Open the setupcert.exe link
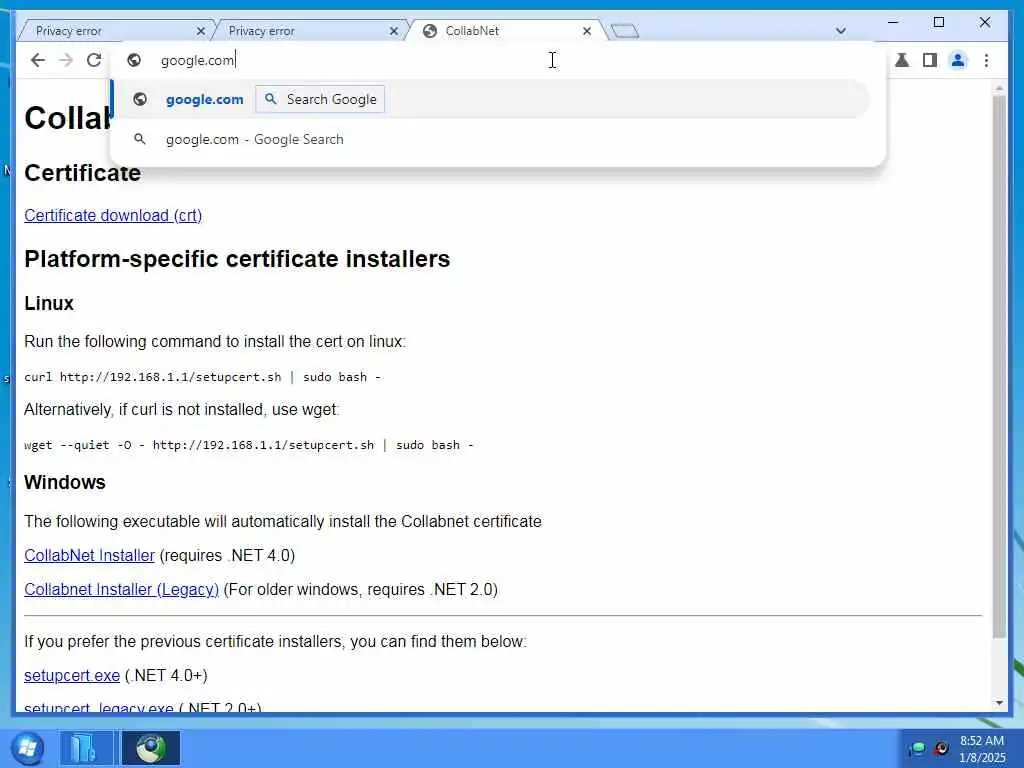This screenshot has width=1024, height=768. (x=72, y=675)
